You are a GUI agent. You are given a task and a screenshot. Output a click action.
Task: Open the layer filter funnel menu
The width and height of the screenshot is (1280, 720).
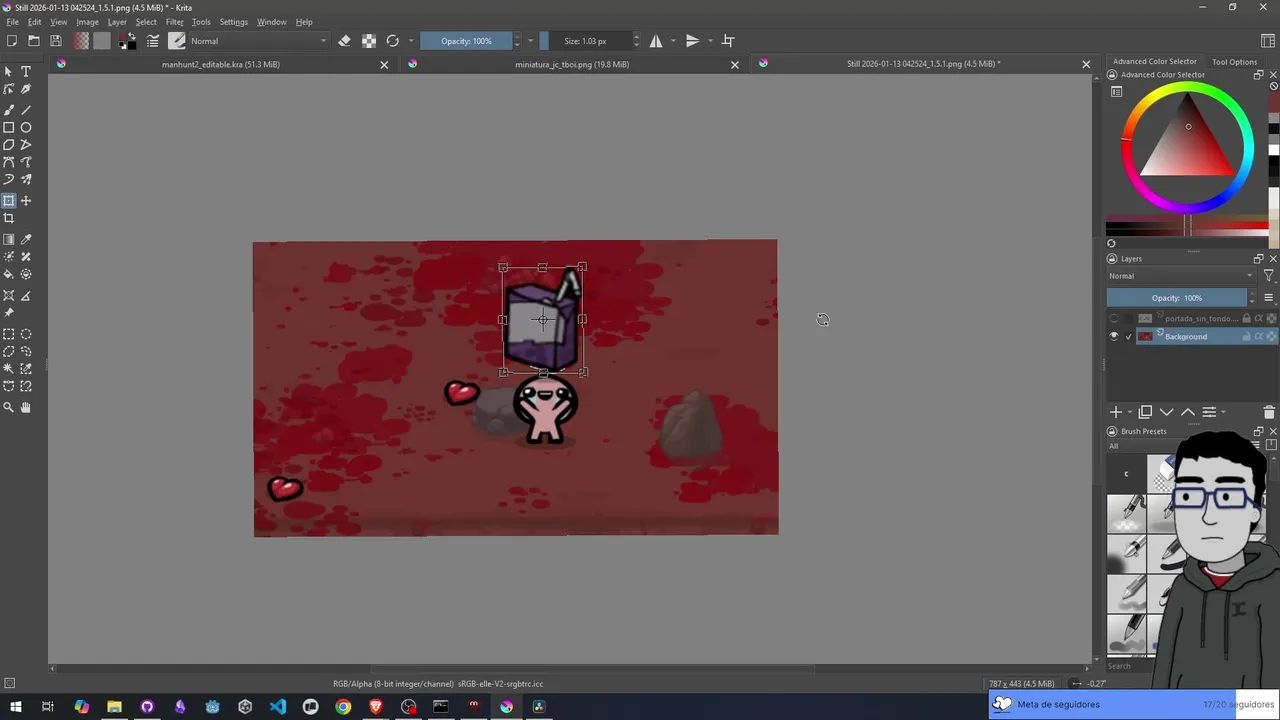point(1268,276)
